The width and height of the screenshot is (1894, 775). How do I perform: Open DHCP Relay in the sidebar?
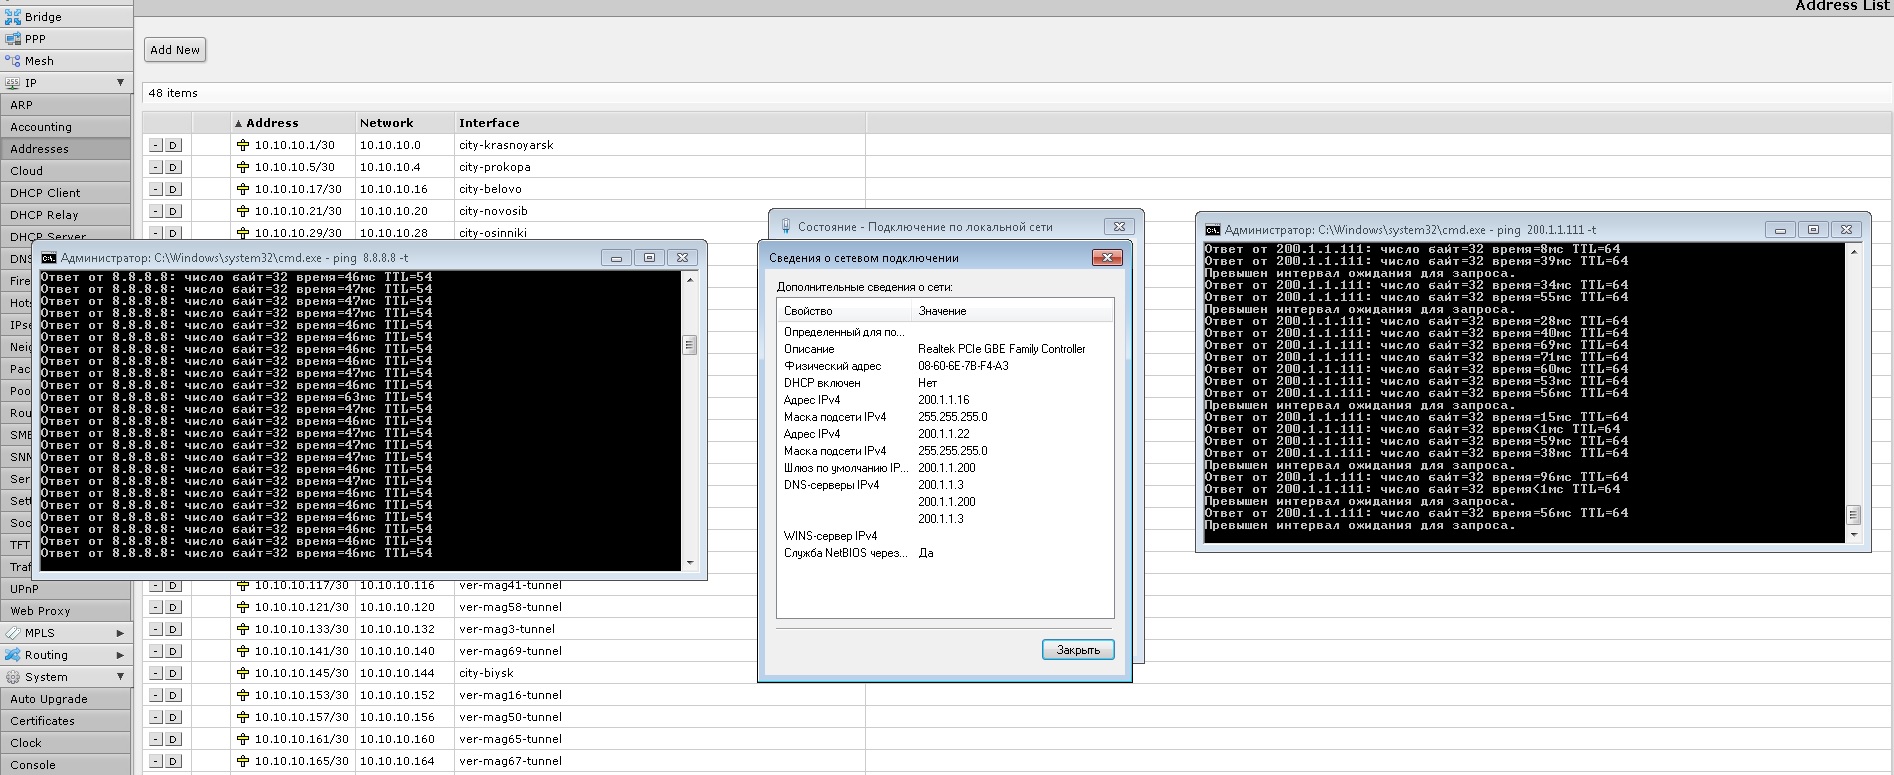[x=65, y=215]
